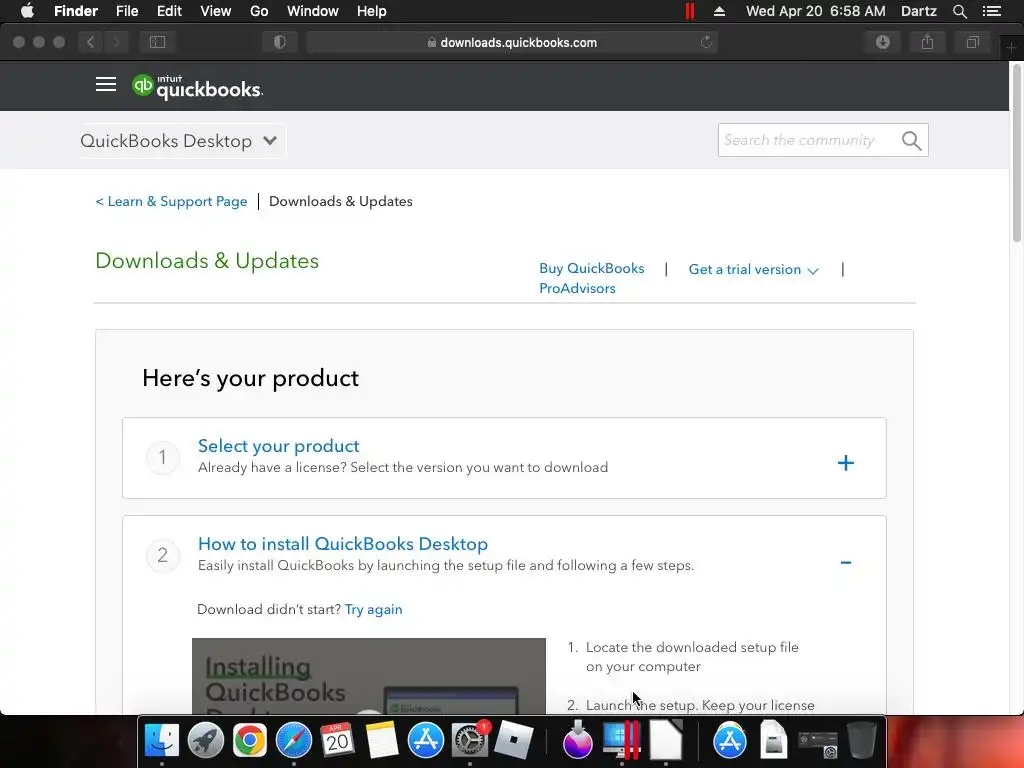Viewport: 1024px width, 768px height.
Task: Open Launchpad from the dock
Action: click(206, 740)
